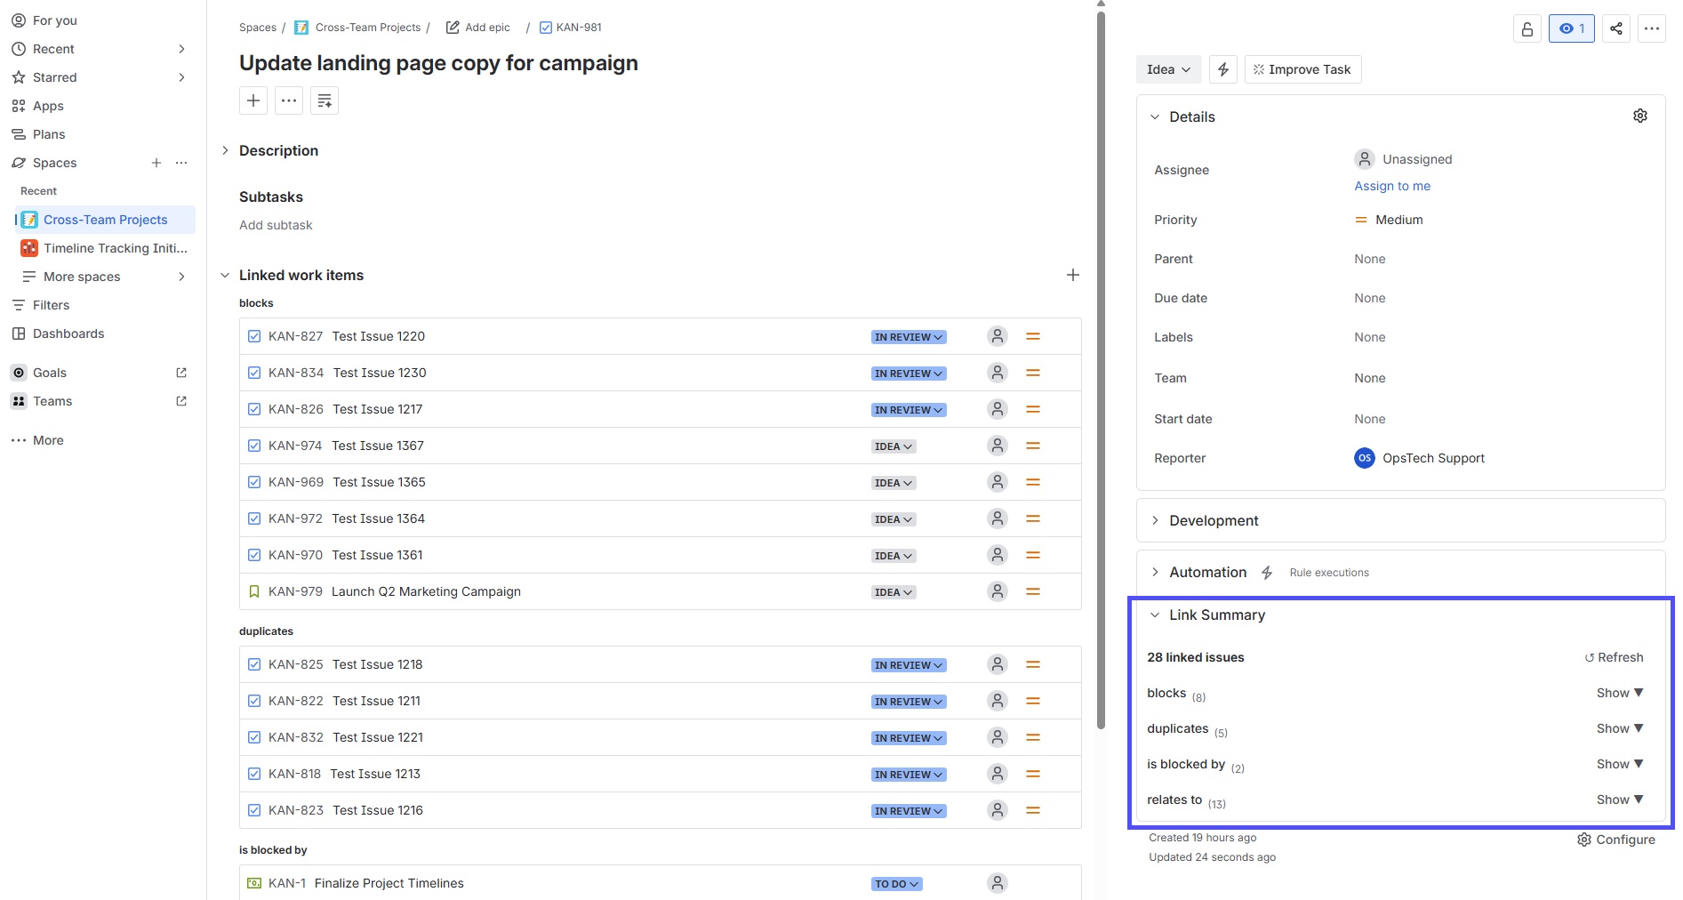The height and width of the screenshot is (900, 1683).
Task: Click the plus icon beneath the issue title
Action: [x=253, y=100]
